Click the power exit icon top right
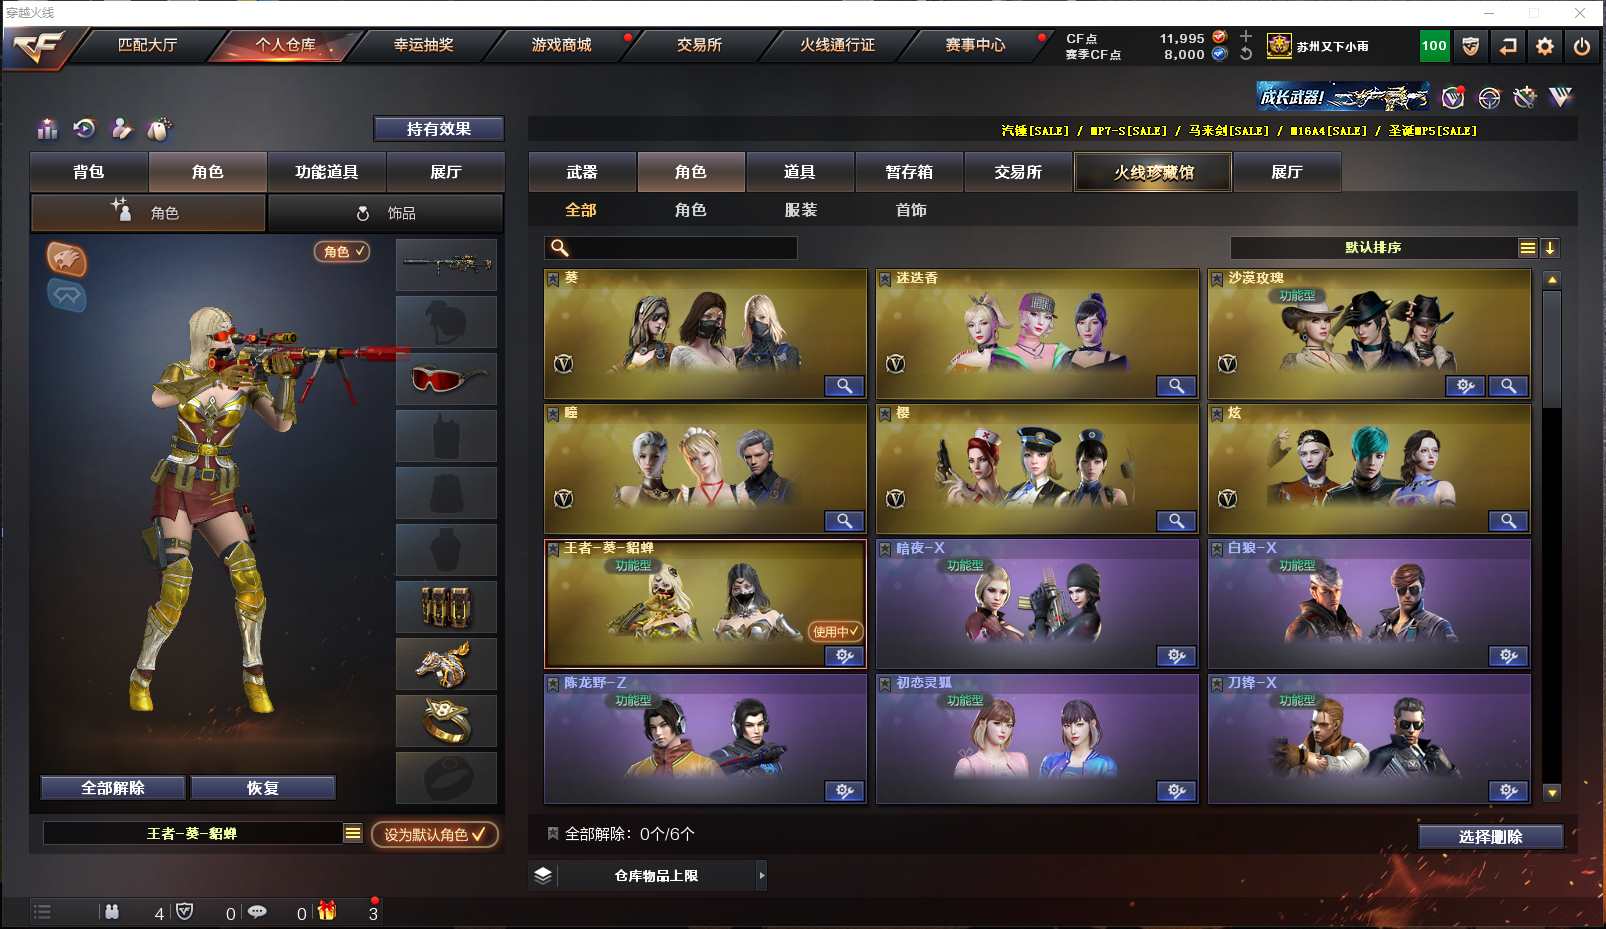Screen dimensions: 1606x929 point(1582,46)
